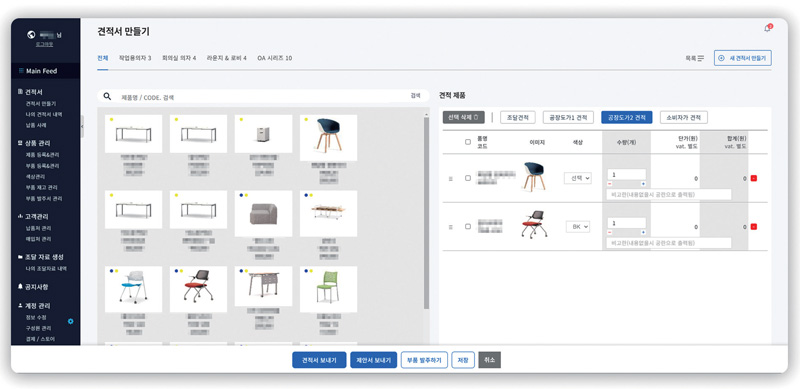Open 나의 조달자료 내역 in sidebar
The height and width of the screenshot is (389, 800).
coord(46,269)
